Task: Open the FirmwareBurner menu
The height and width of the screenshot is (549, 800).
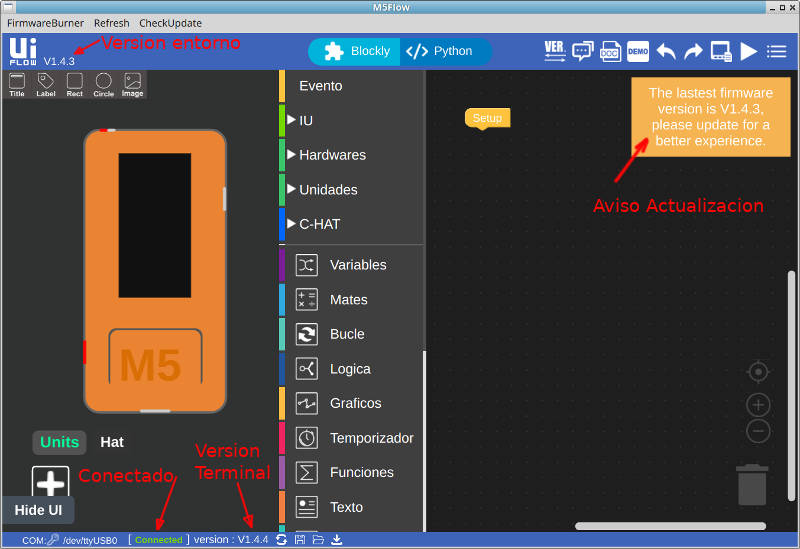Action: tap(45, 23)
